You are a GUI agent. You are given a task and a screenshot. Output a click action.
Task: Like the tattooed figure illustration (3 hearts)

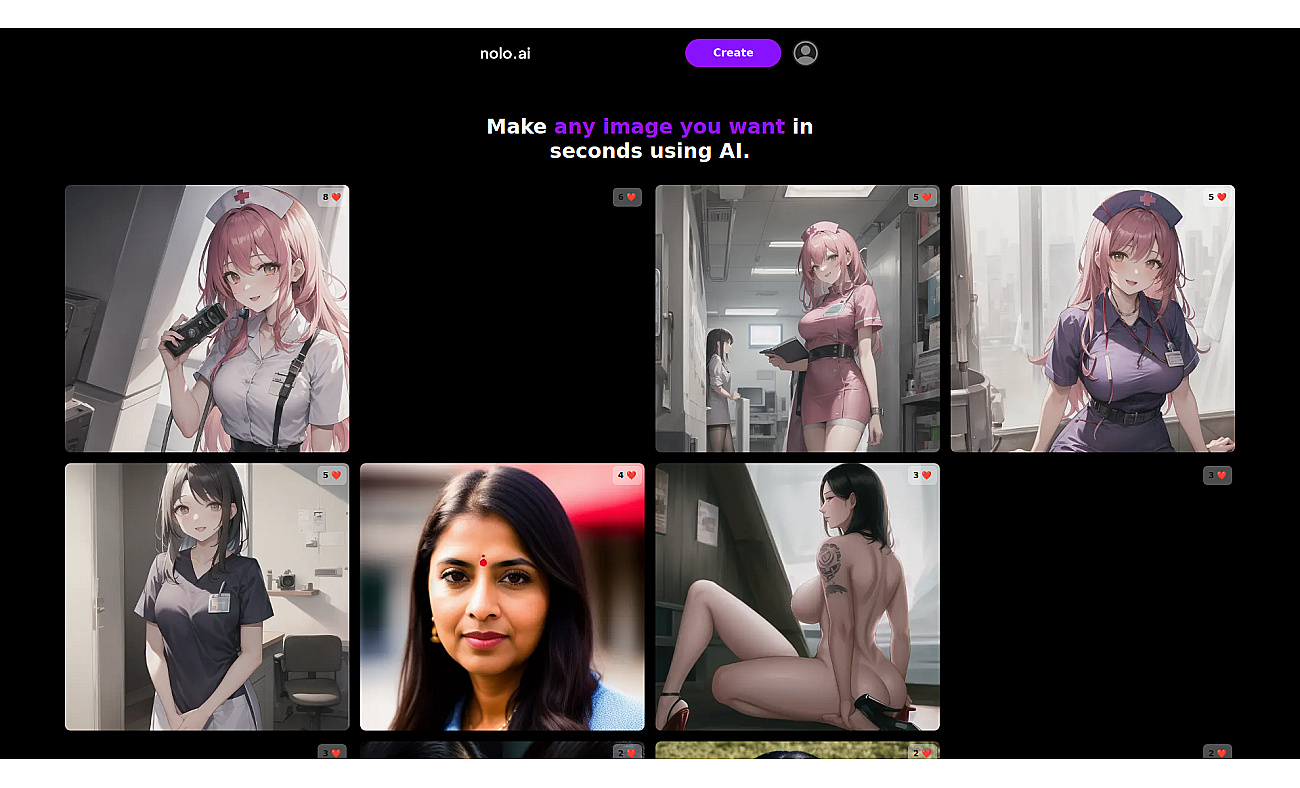point(922,475)
